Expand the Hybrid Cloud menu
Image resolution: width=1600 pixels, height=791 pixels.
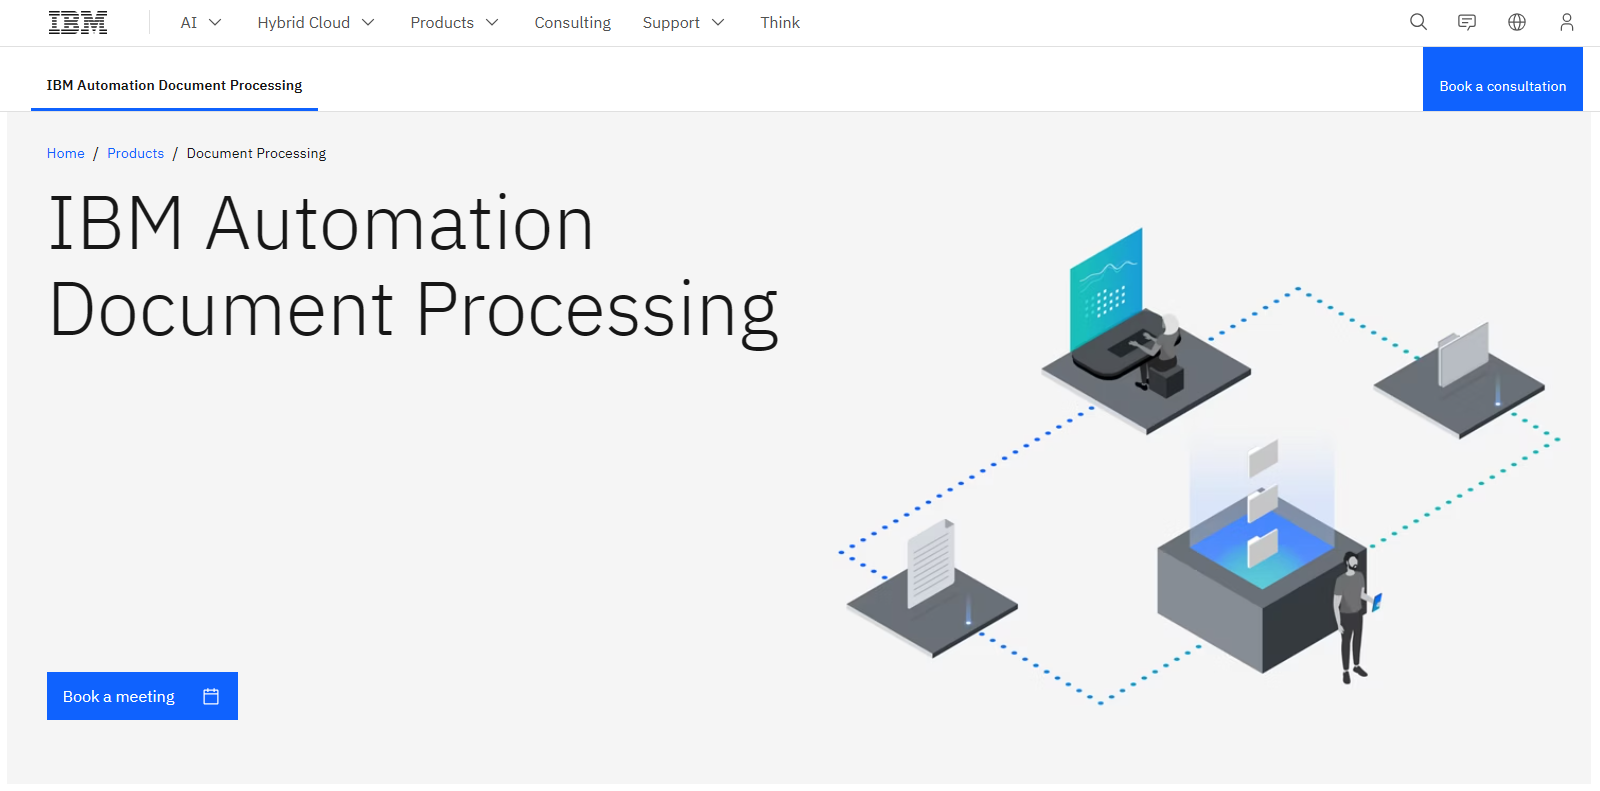(316, 22)
